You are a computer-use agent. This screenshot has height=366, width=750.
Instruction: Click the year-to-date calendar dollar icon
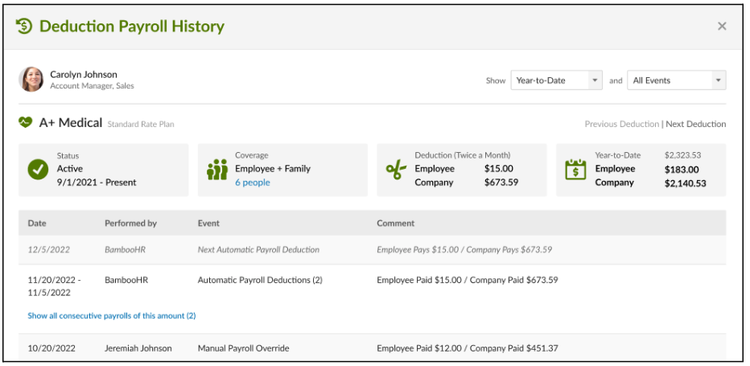[x=575, y=169]
